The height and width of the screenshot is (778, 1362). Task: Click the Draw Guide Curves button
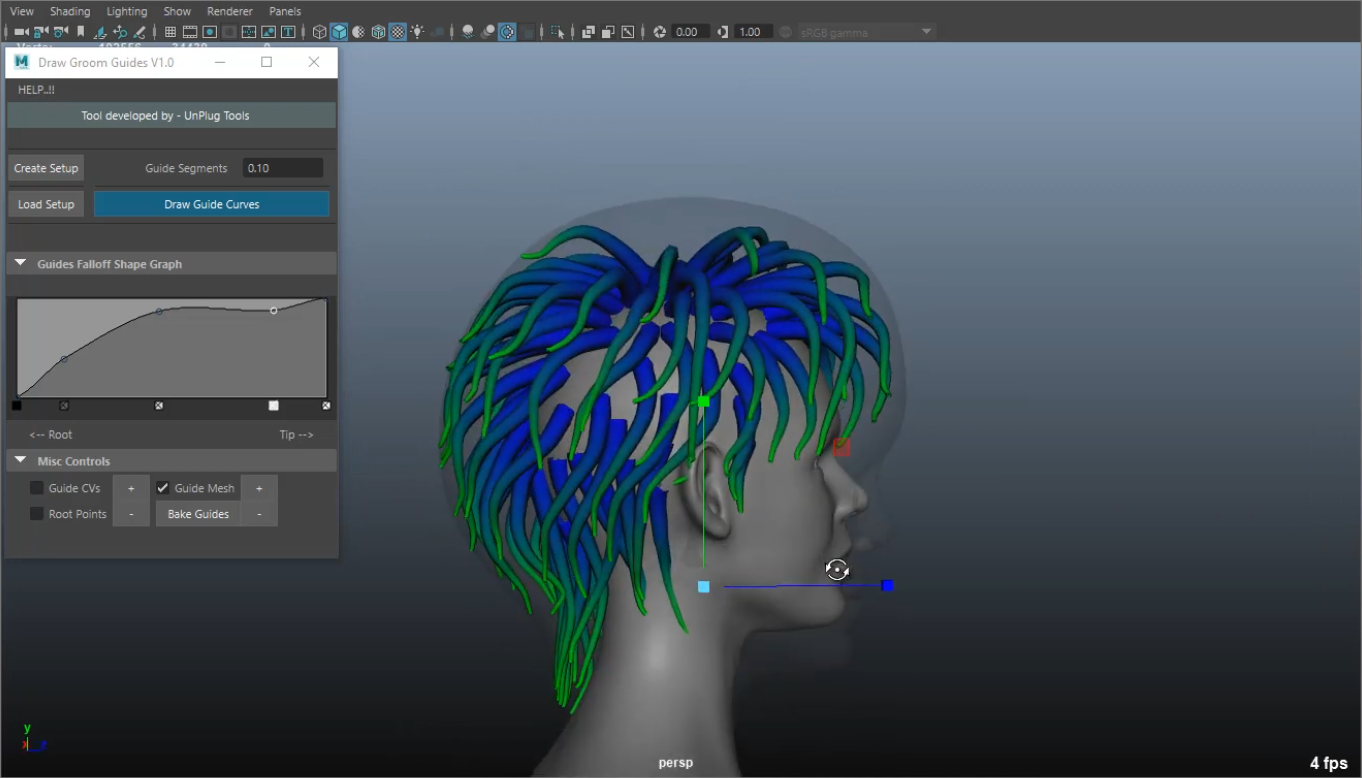(x=211, y=204)
